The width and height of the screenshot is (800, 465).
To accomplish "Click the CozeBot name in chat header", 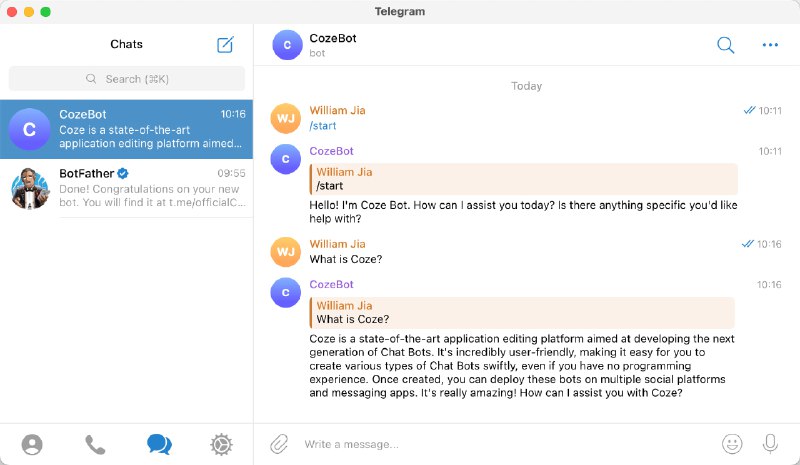I will (333, 38).
